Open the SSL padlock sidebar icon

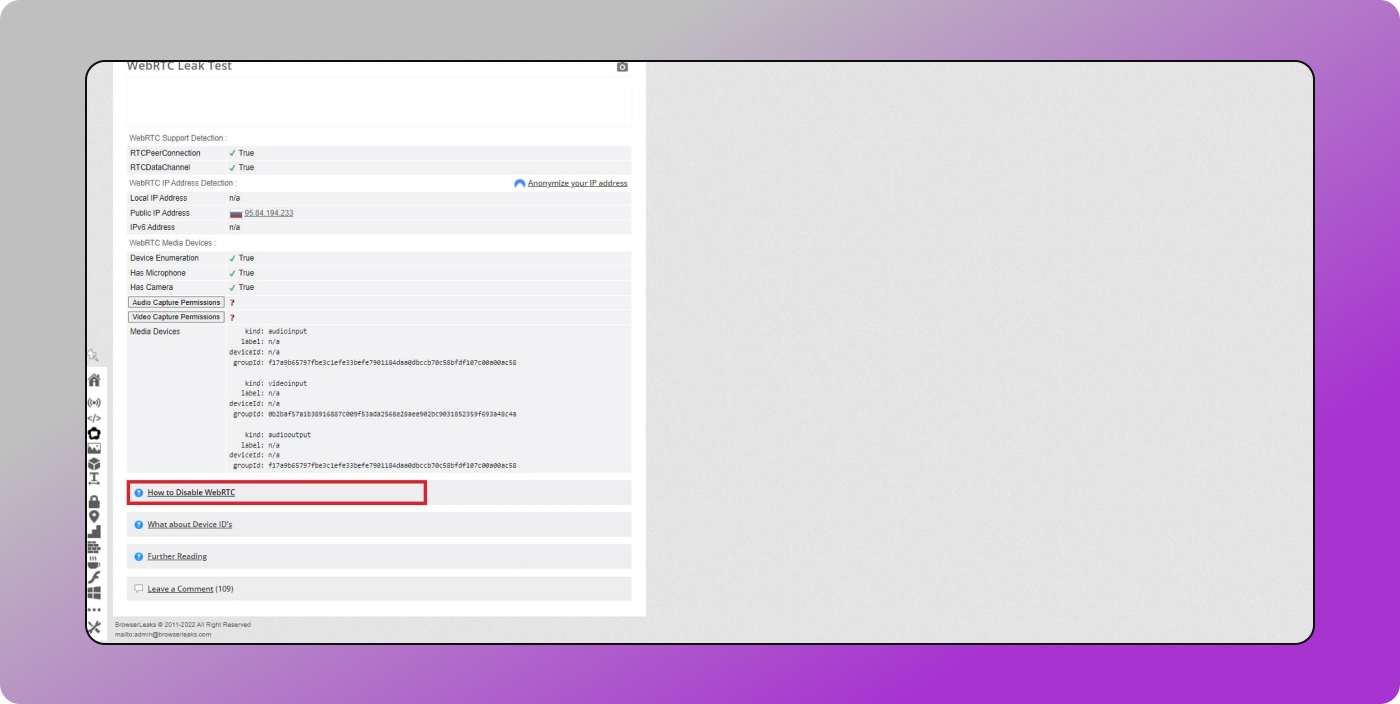(x=94, y=501)
